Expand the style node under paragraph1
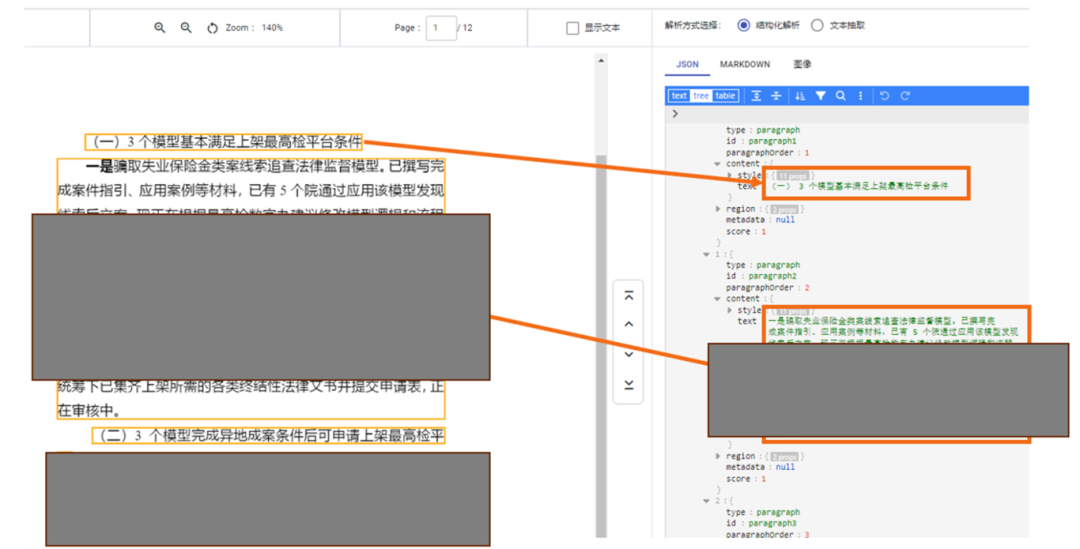This screenshot has height=549, width=1080. (x=729, y=175)
